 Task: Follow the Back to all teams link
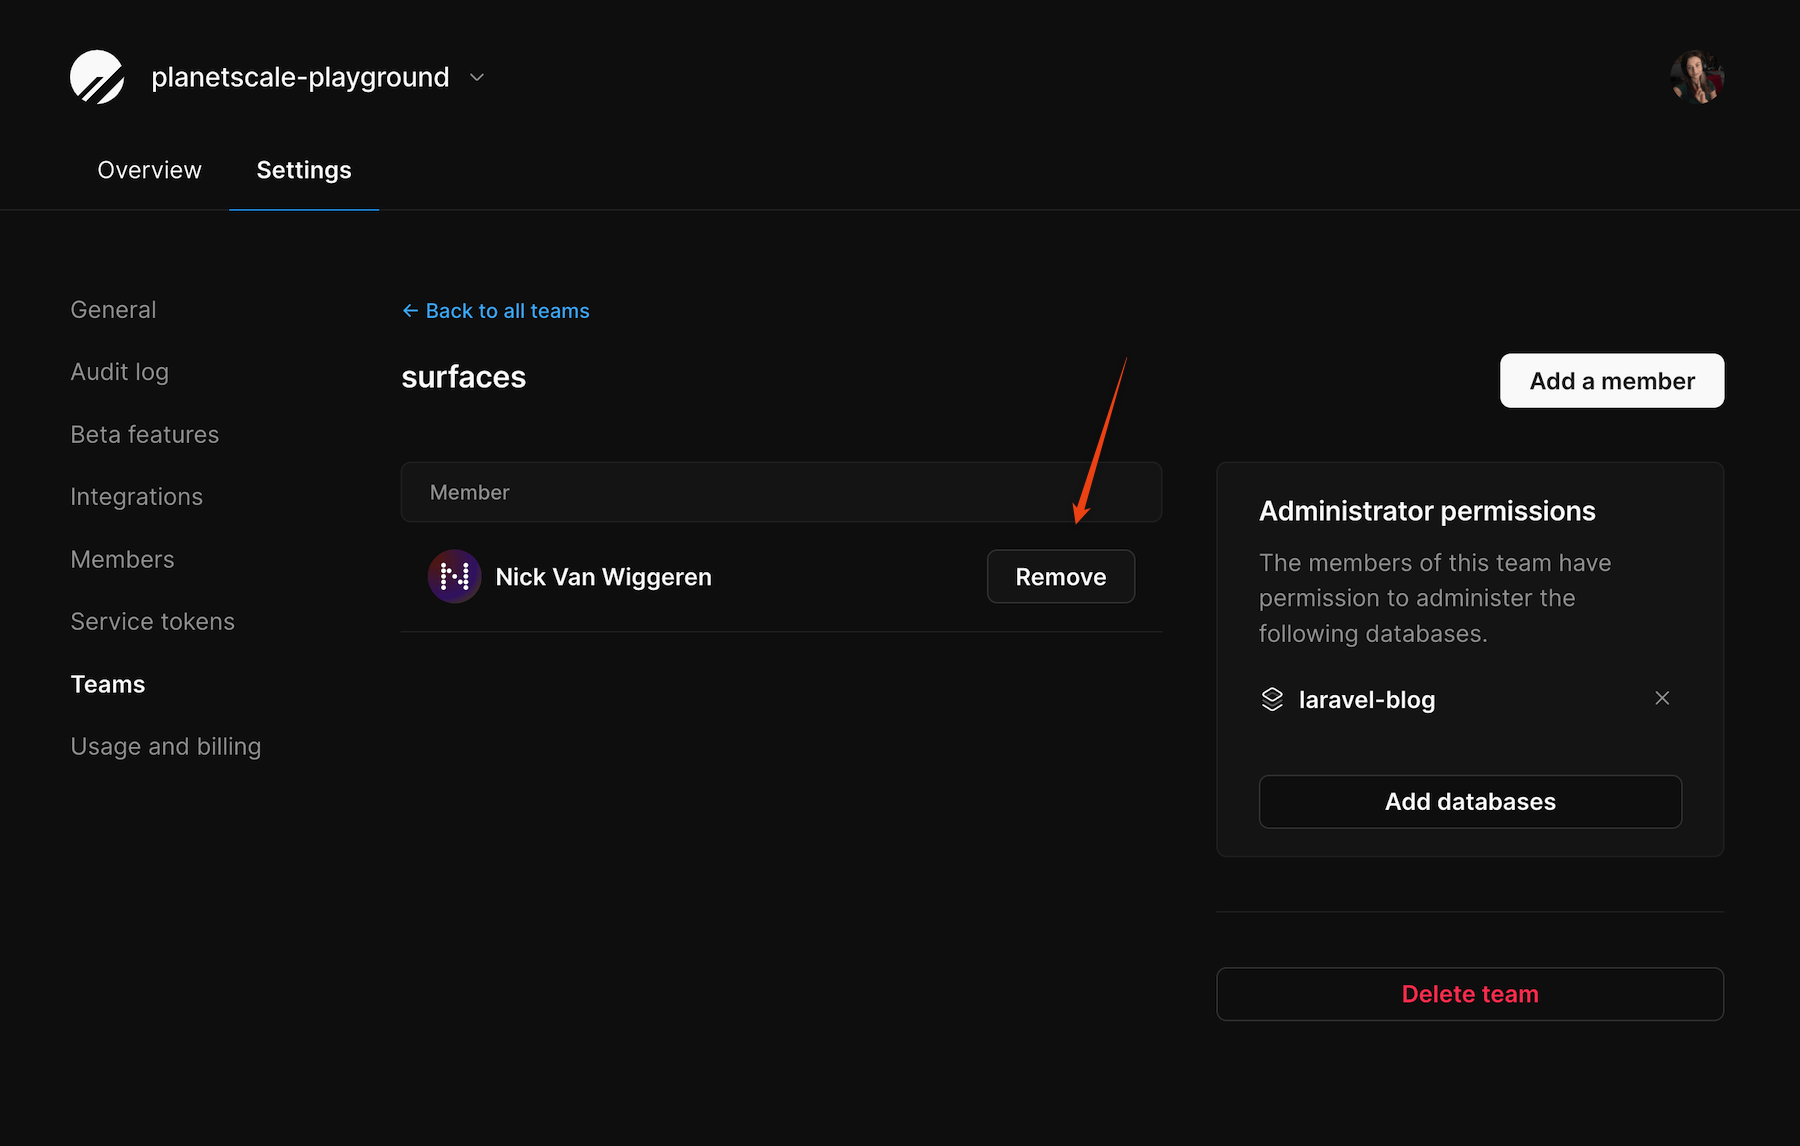coord(507,310)
